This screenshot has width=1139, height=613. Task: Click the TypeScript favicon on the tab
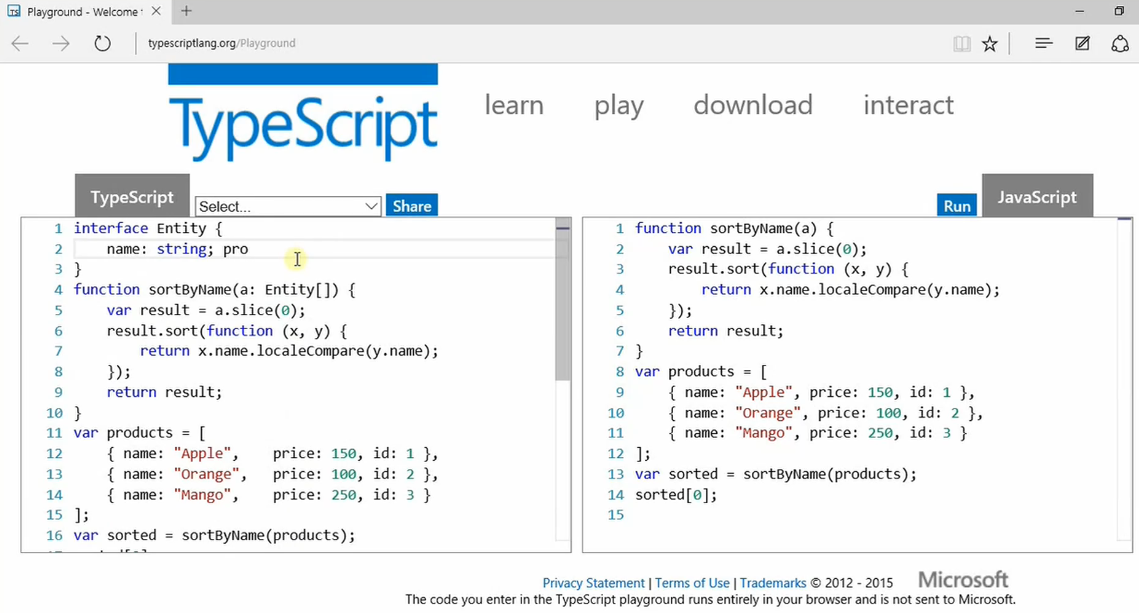click(x=14, y=12)
